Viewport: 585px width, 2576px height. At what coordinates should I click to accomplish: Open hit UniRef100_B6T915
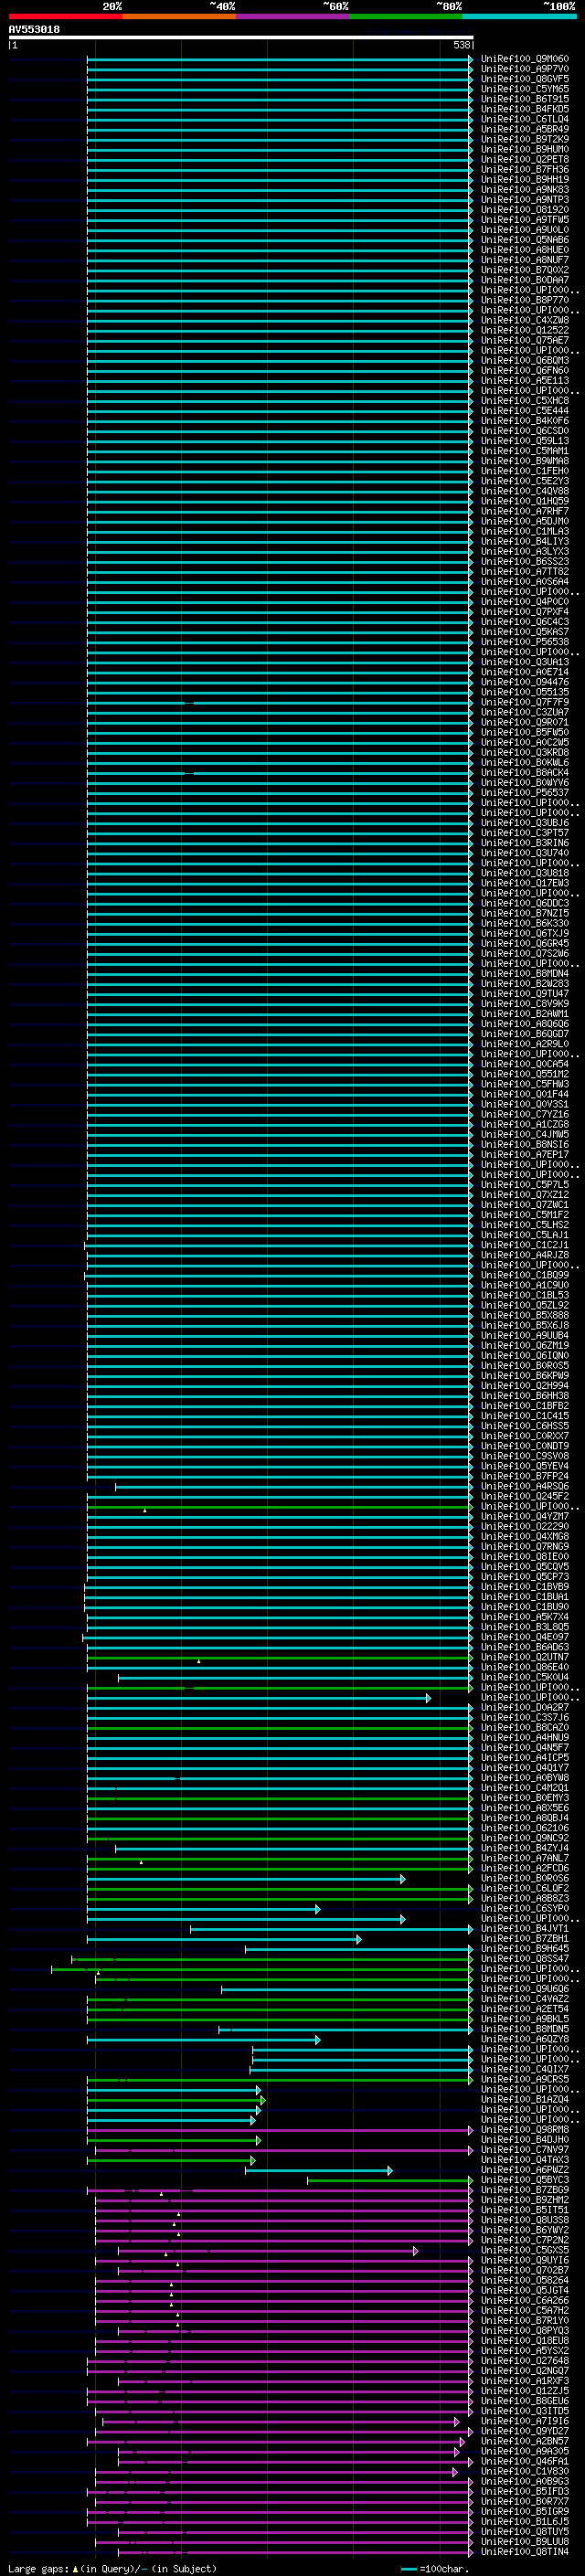point(525,99)
